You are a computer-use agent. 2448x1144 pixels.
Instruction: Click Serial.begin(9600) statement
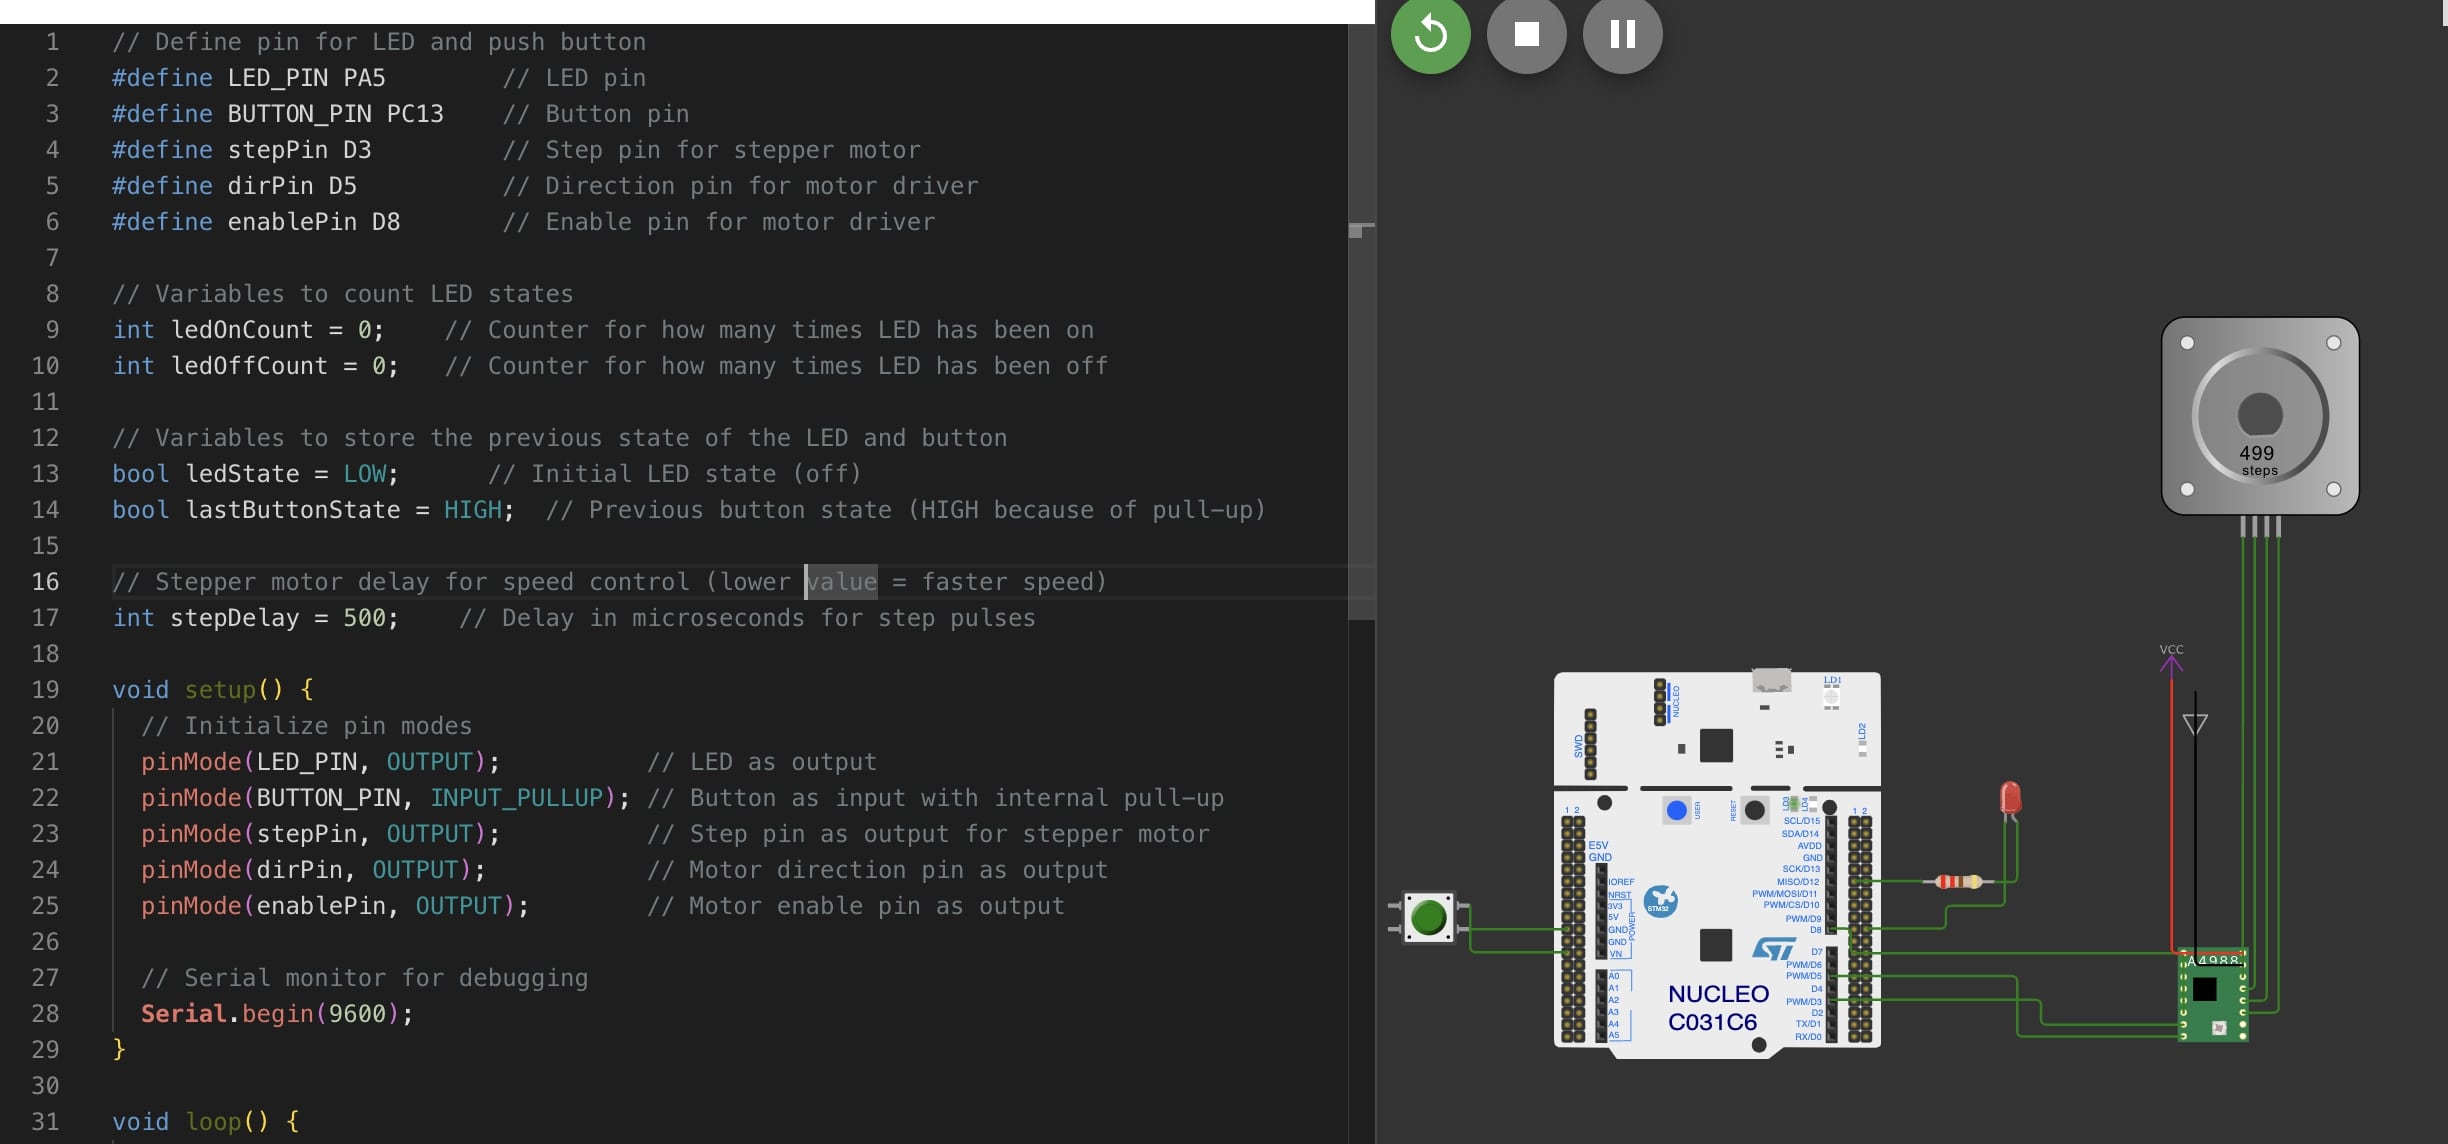tap(277, 1014)
